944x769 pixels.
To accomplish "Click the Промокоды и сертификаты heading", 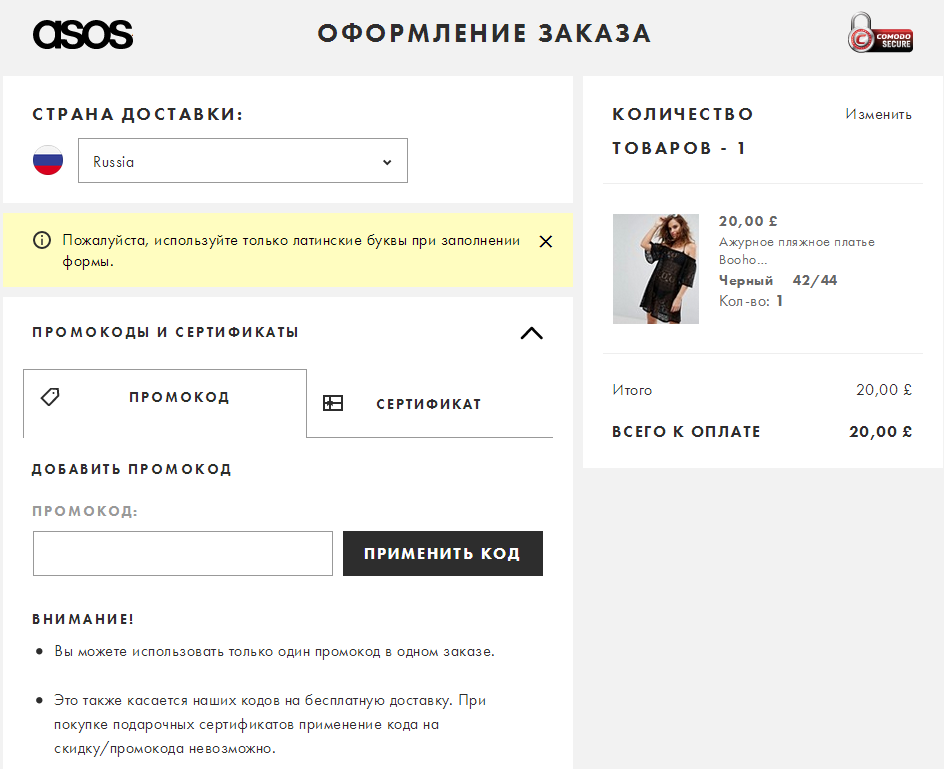I will point(165,332).
